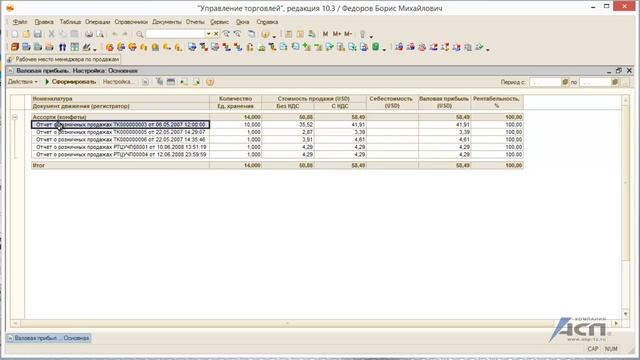Click the help question icon in report toolbar
This screenshot has width=640, height=360.
(x=210, y=82)
